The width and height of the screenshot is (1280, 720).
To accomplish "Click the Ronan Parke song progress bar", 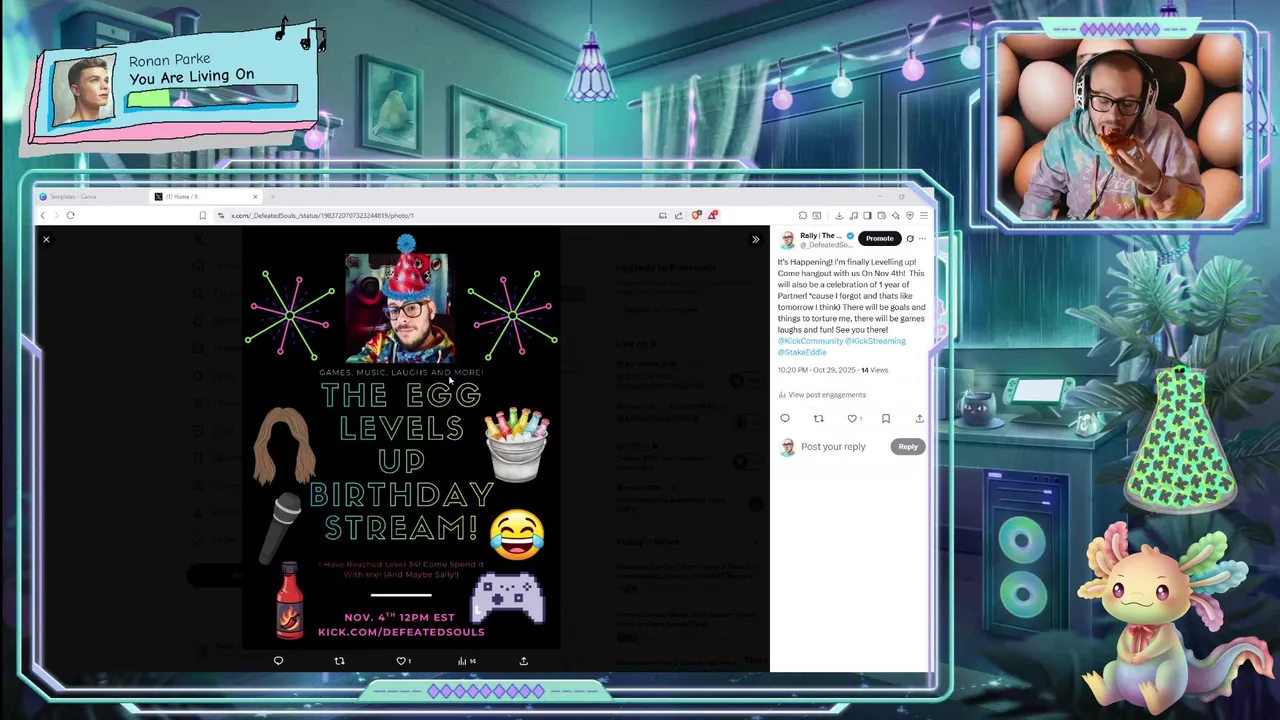I will [212, 97].
